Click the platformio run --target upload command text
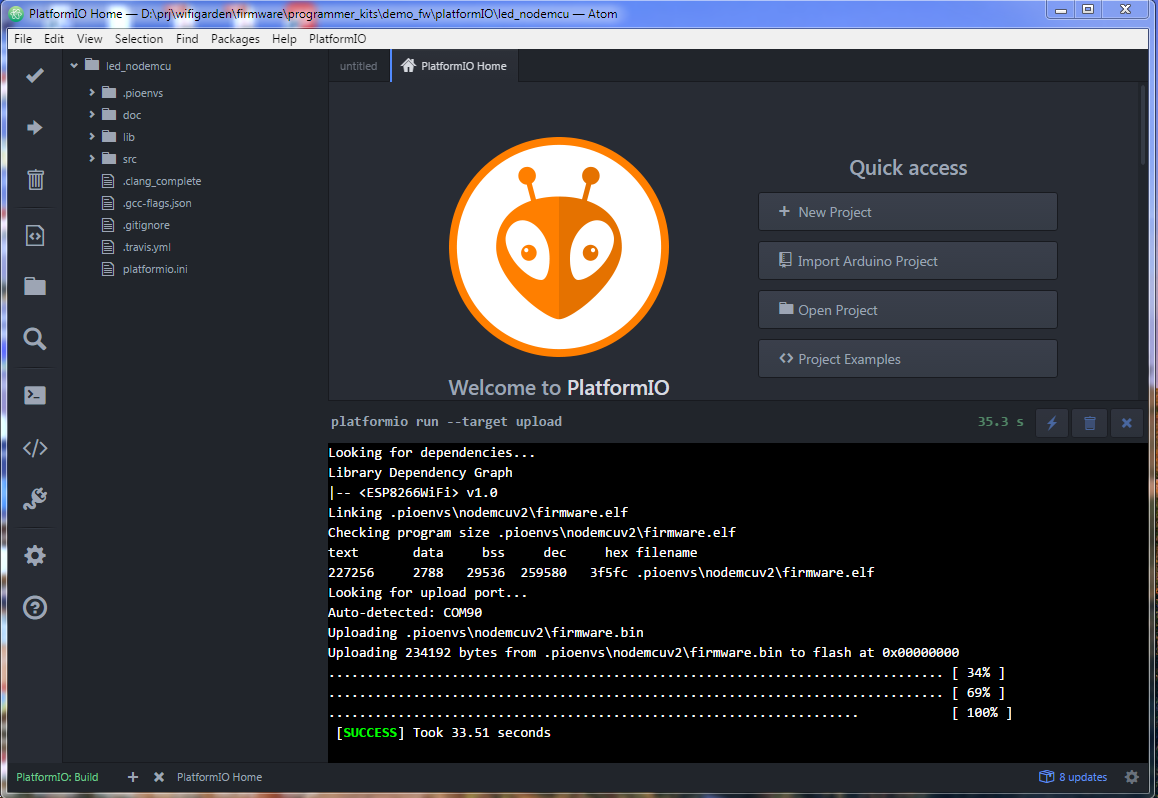Image resolution: width=1158 pixels, height=798 pixels. [446, 422]
